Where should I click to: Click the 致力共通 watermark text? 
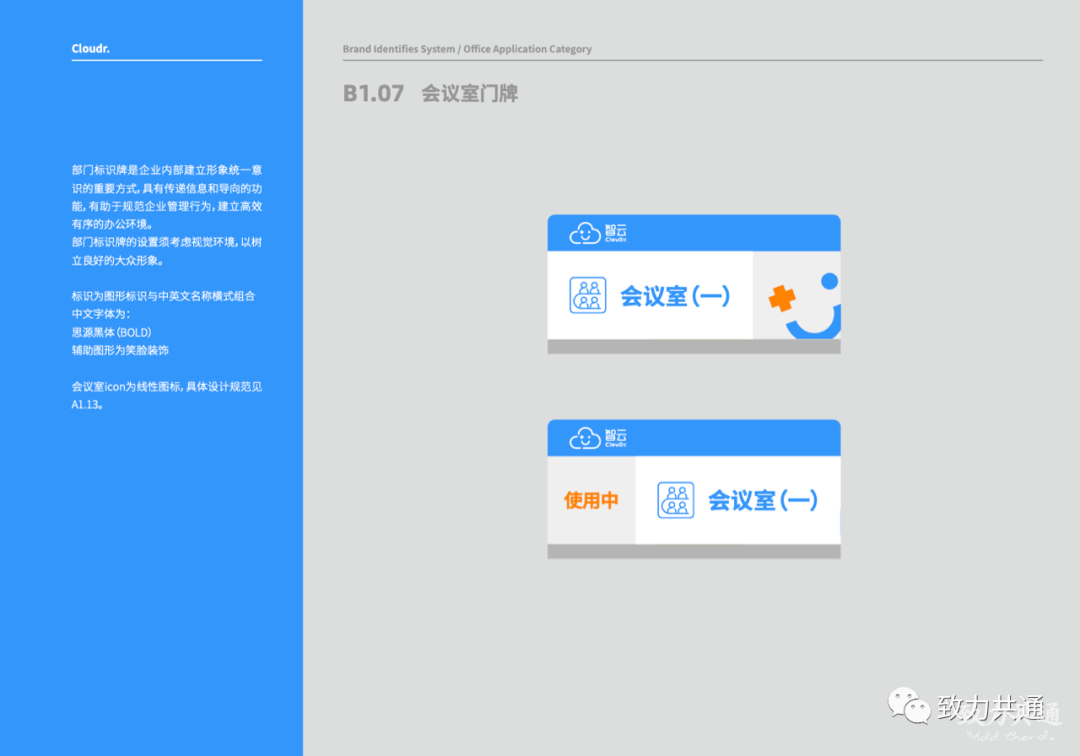click(990, 709)
